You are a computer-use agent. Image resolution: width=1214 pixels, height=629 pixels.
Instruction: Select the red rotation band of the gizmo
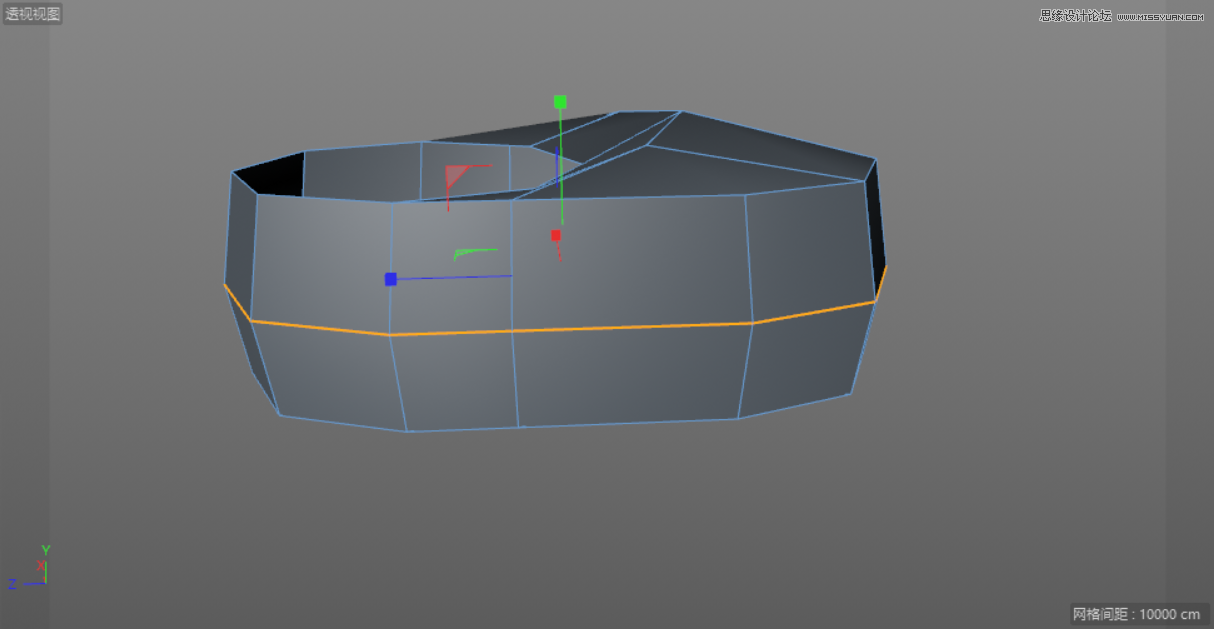coord(457,172)
